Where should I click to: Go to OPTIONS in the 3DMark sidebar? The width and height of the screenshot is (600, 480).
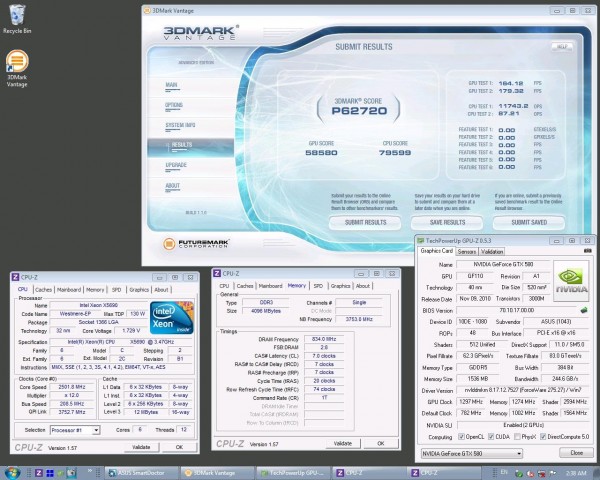click(174, 106)
